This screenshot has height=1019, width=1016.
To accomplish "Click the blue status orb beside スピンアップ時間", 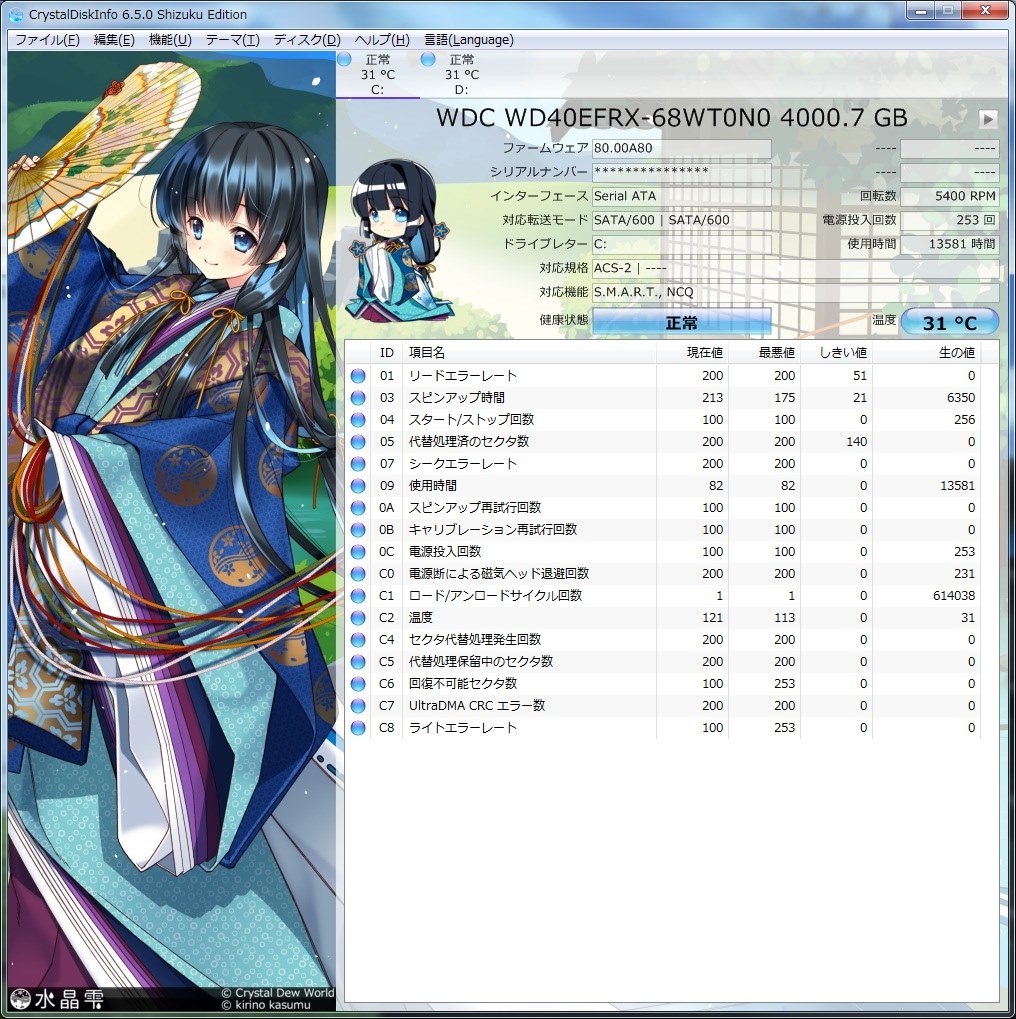I will [360, 397].
